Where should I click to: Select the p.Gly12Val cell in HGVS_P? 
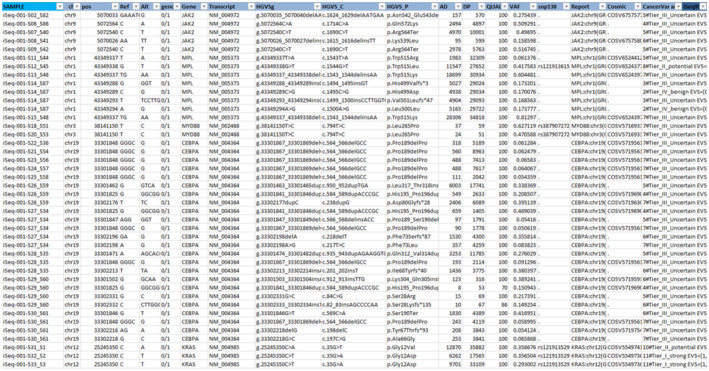pos(401,347)
